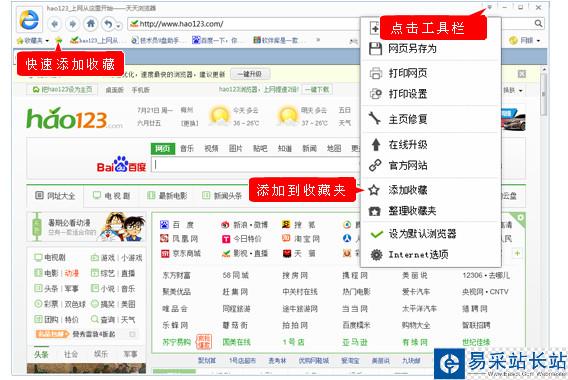The height and width of the screenshot is (380, 568).
Task: Click the new page plus icon atop menu
Action: [x=374, y=28]
